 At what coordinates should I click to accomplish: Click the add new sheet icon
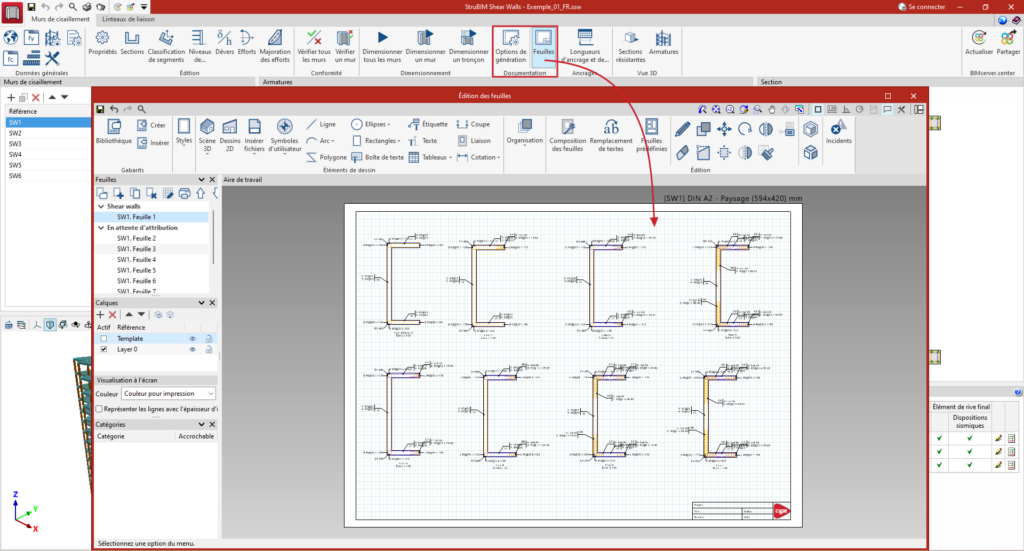pos(118,193)
